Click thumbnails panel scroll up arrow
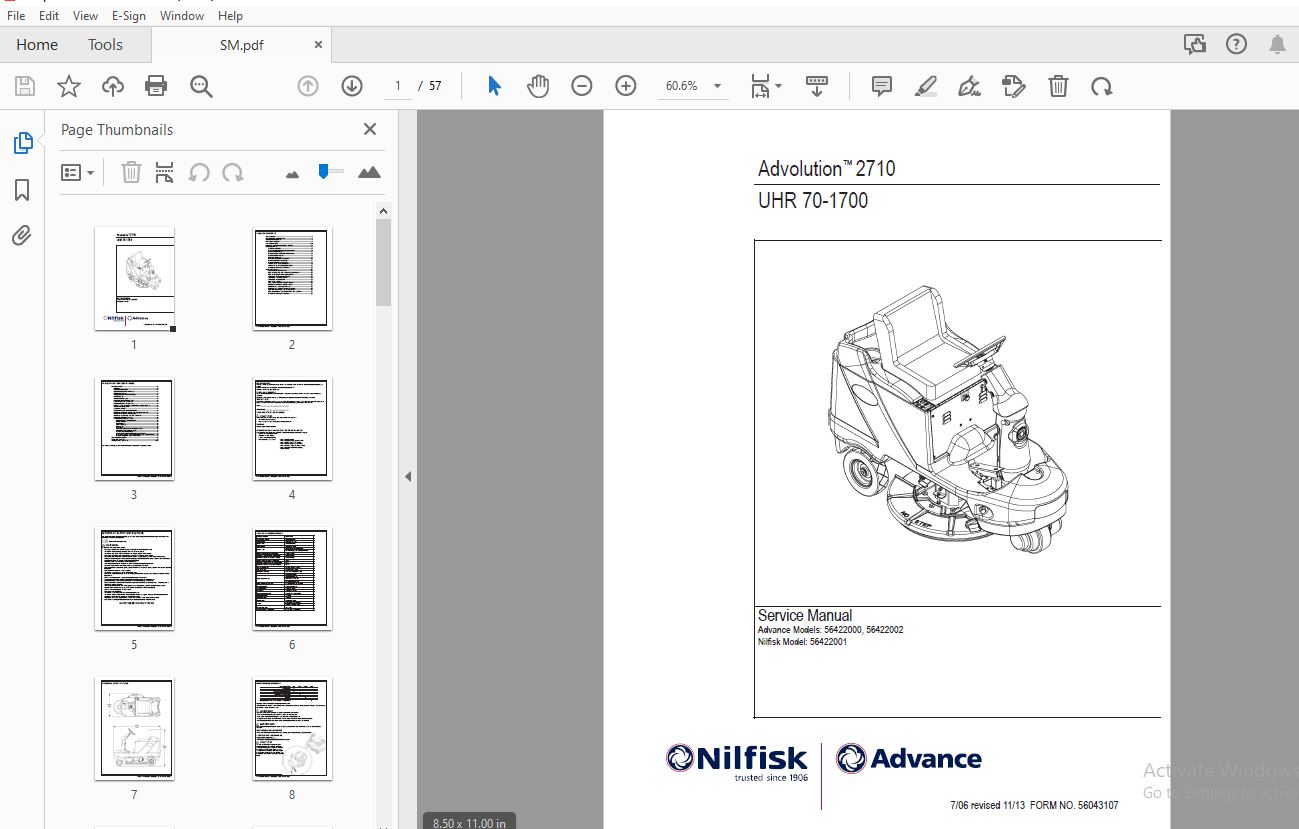 (x=384, y=210)
